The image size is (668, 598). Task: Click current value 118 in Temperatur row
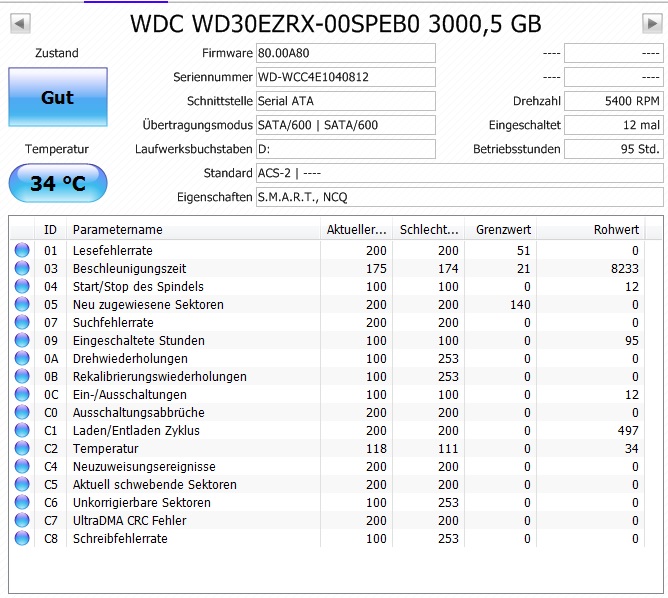[x=376, y=448]
